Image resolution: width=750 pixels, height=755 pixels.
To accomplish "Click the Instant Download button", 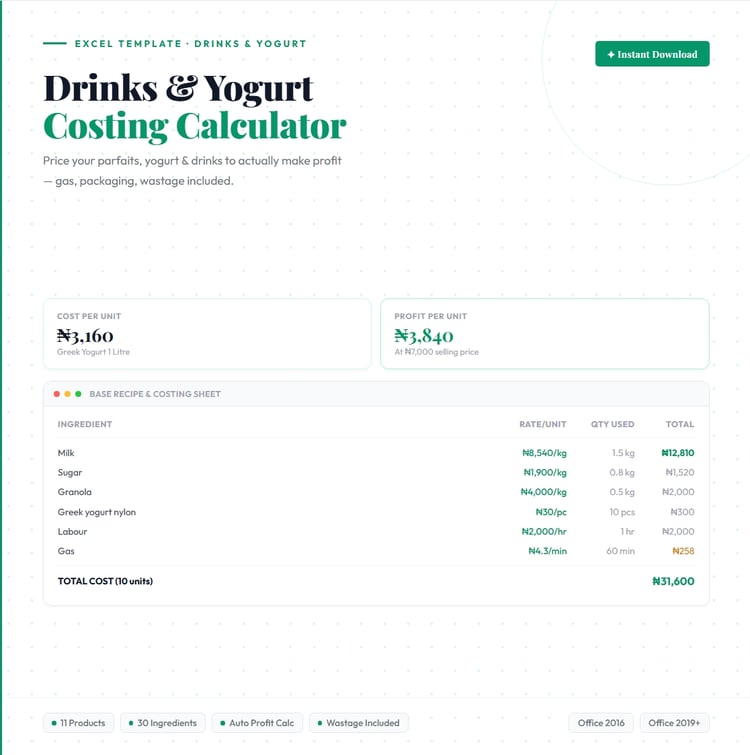I will point(652,54).
